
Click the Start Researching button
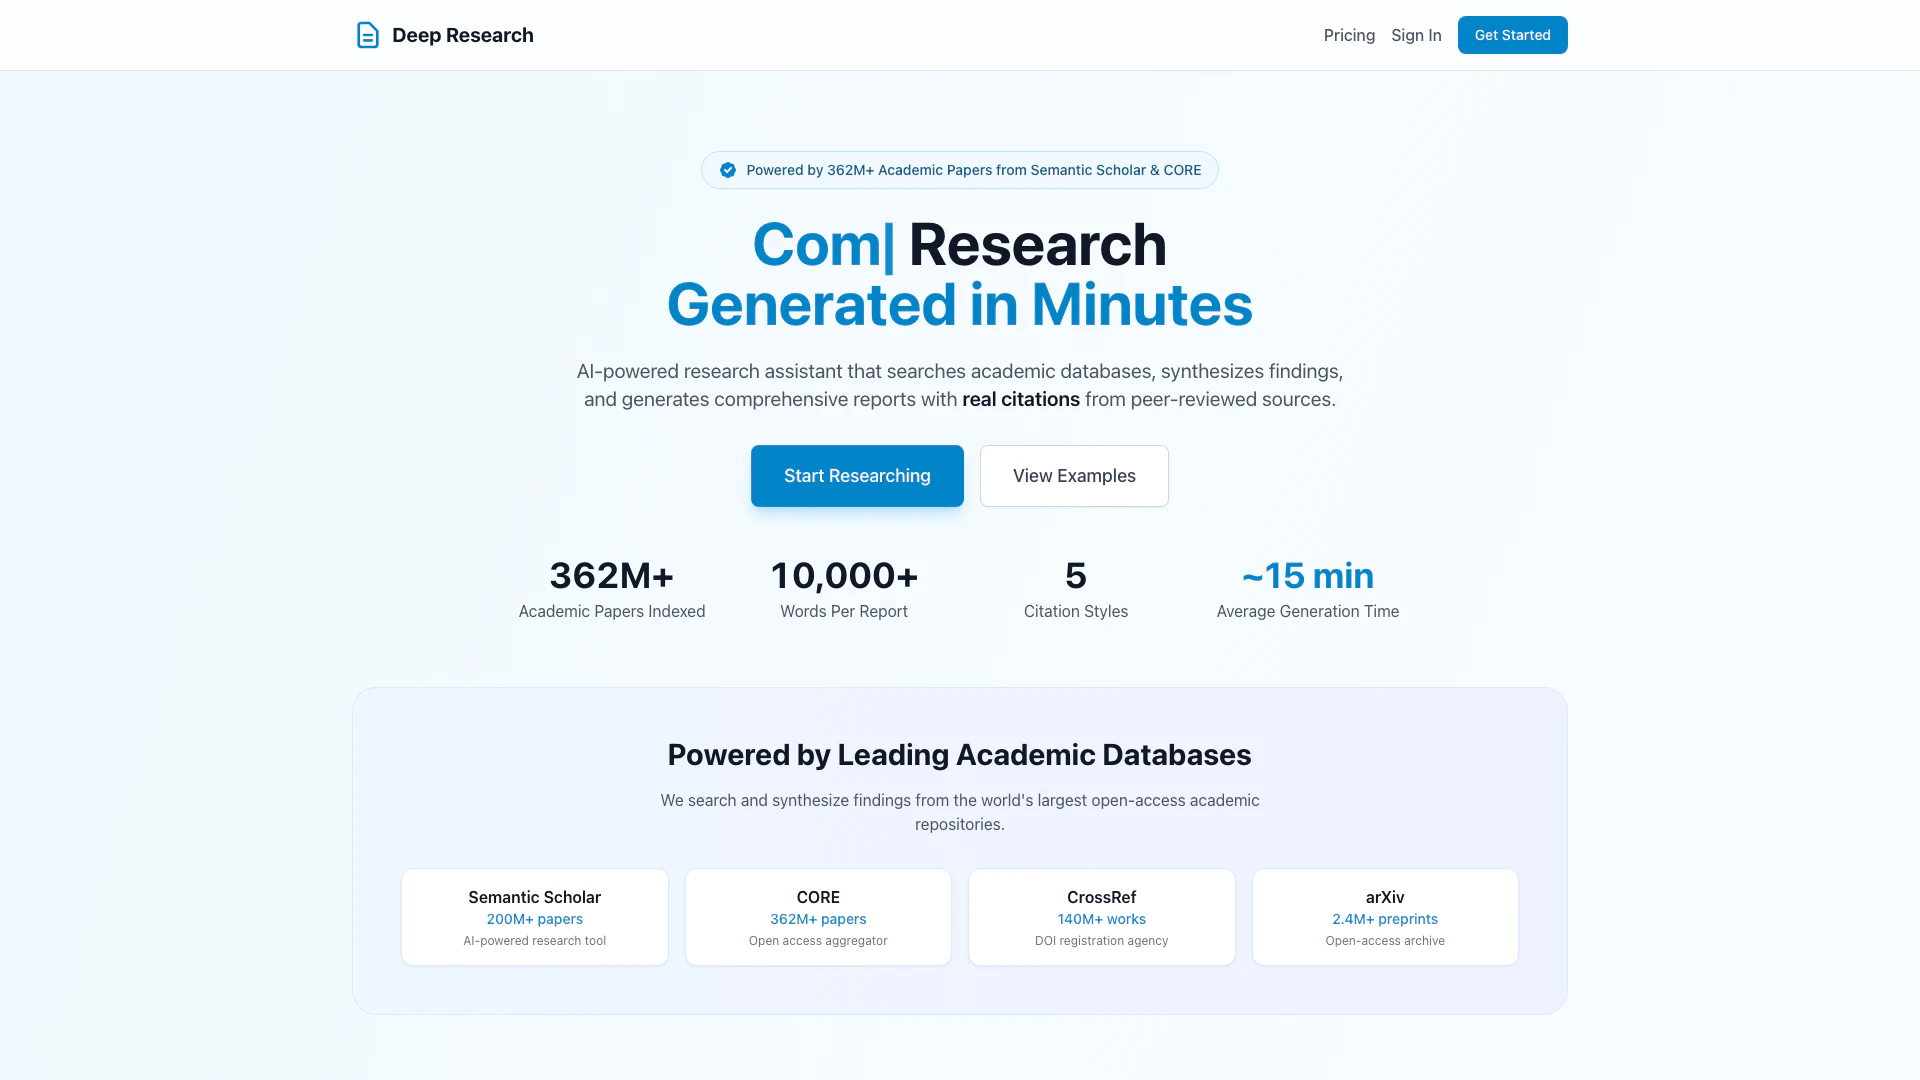857,476
